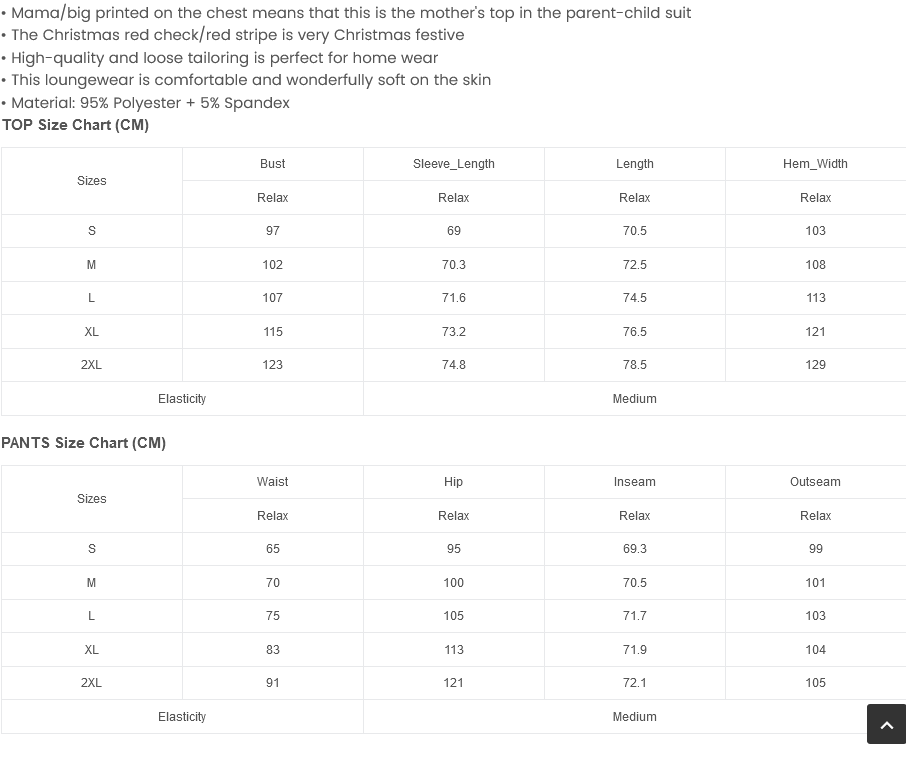Select the hem width value 129
The image size is (906, 770).
click(815, 365)
